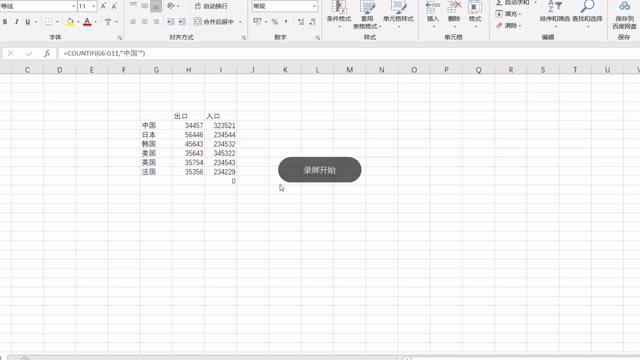Select column G header

click(x=156, y=70)
